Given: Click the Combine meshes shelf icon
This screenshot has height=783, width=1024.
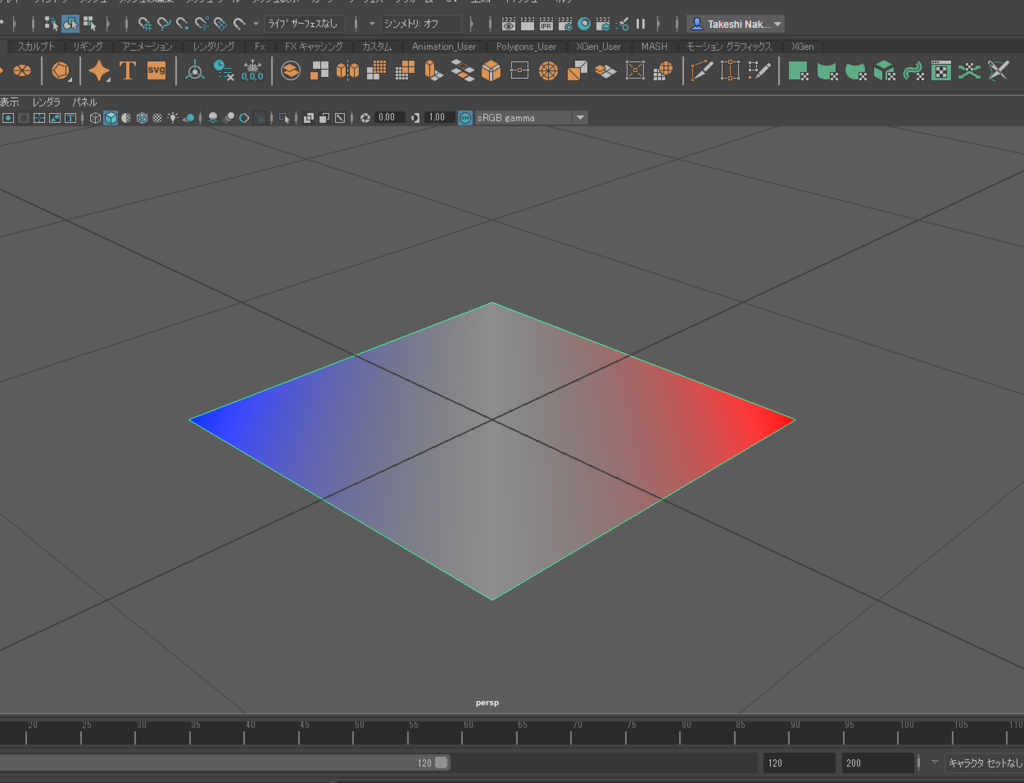Looking at the screenshot, I should [x=291, y=71].
